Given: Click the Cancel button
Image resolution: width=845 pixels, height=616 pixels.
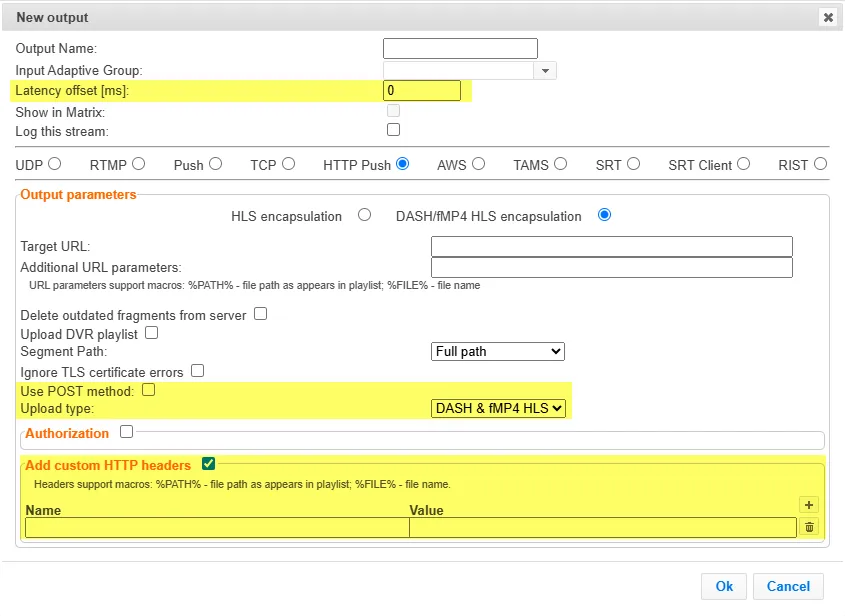Looking at the screenshot, I should tap(788, 586).
